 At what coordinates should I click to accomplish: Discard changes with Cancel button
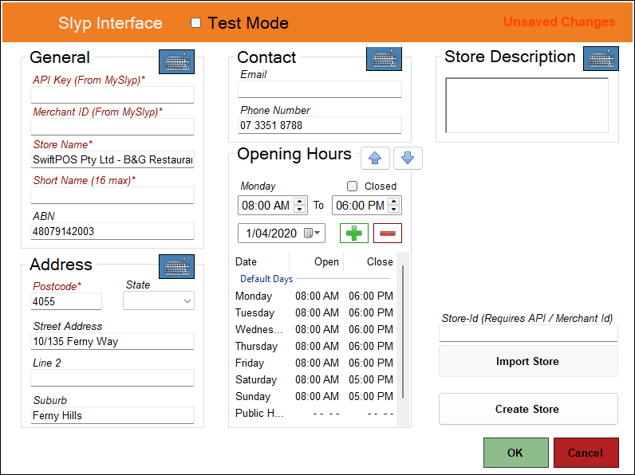(586, 452)
